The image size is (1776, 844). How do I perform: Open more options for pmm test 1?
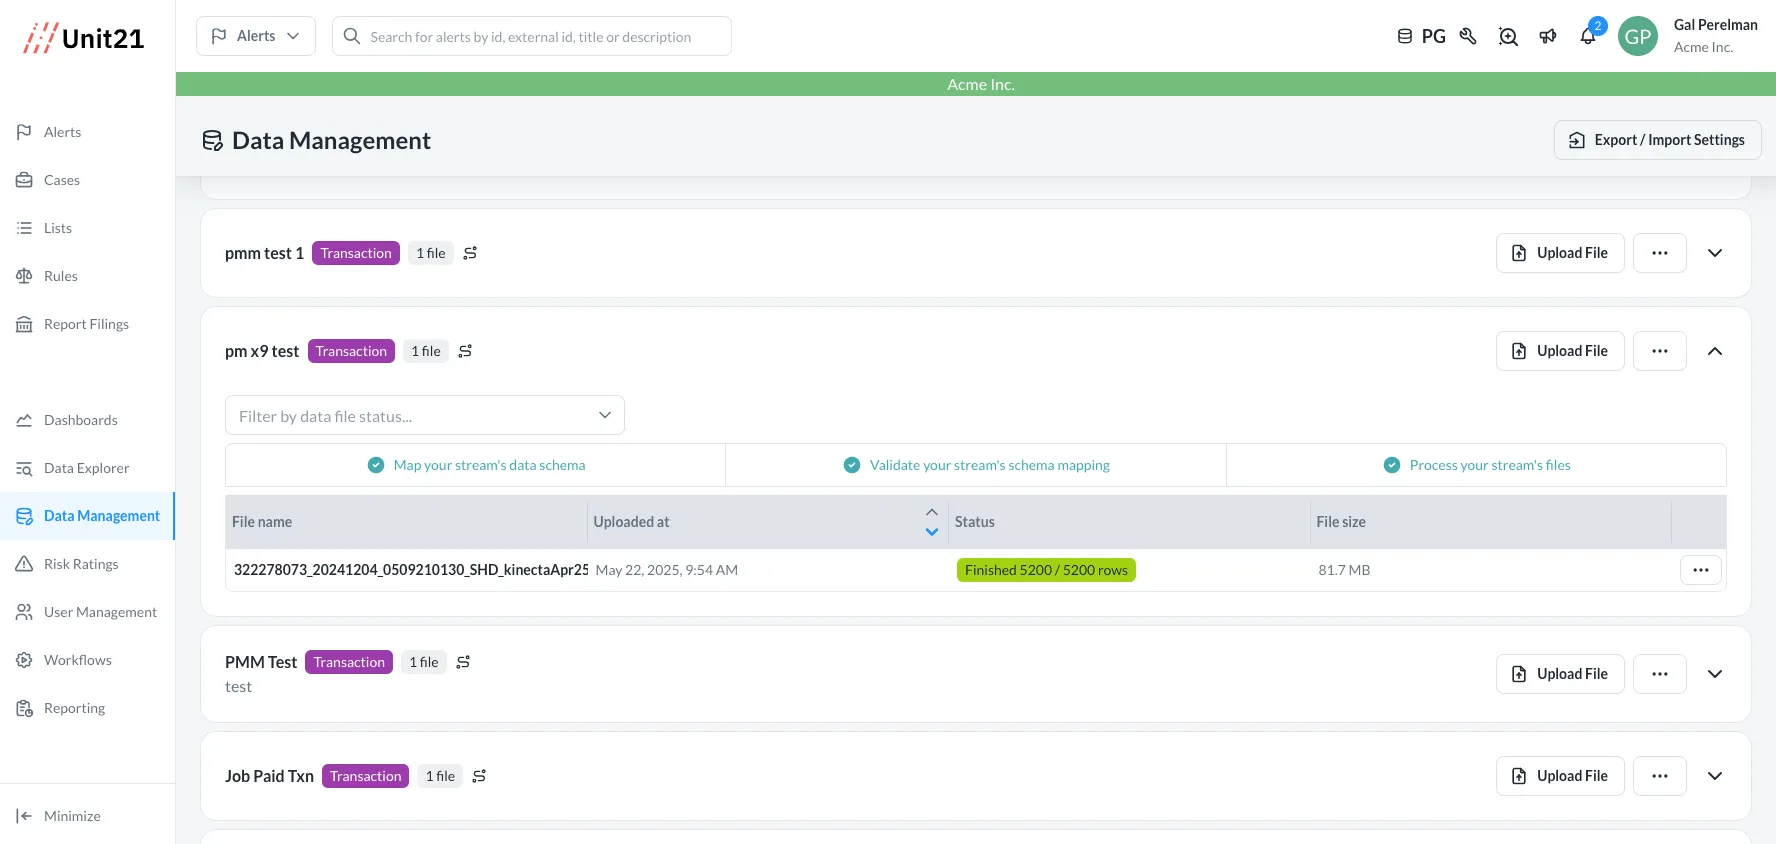click(x=1660, y=253)
